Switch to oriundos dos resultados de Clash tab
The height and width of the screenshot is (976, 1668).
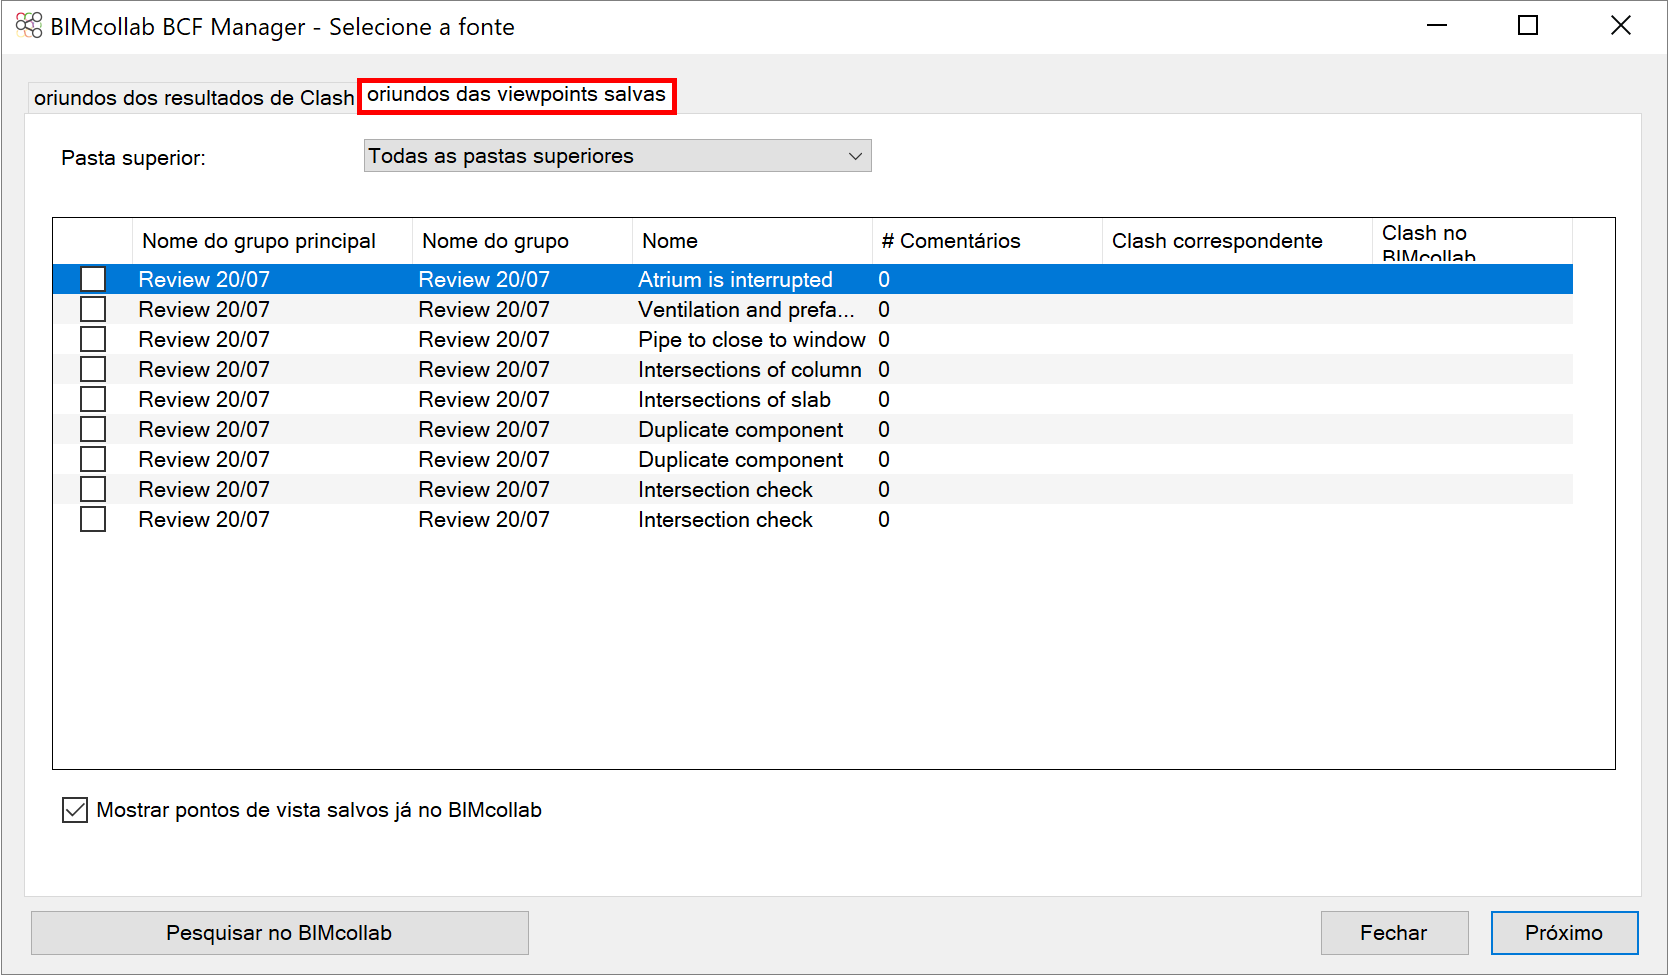click(193, 97)
